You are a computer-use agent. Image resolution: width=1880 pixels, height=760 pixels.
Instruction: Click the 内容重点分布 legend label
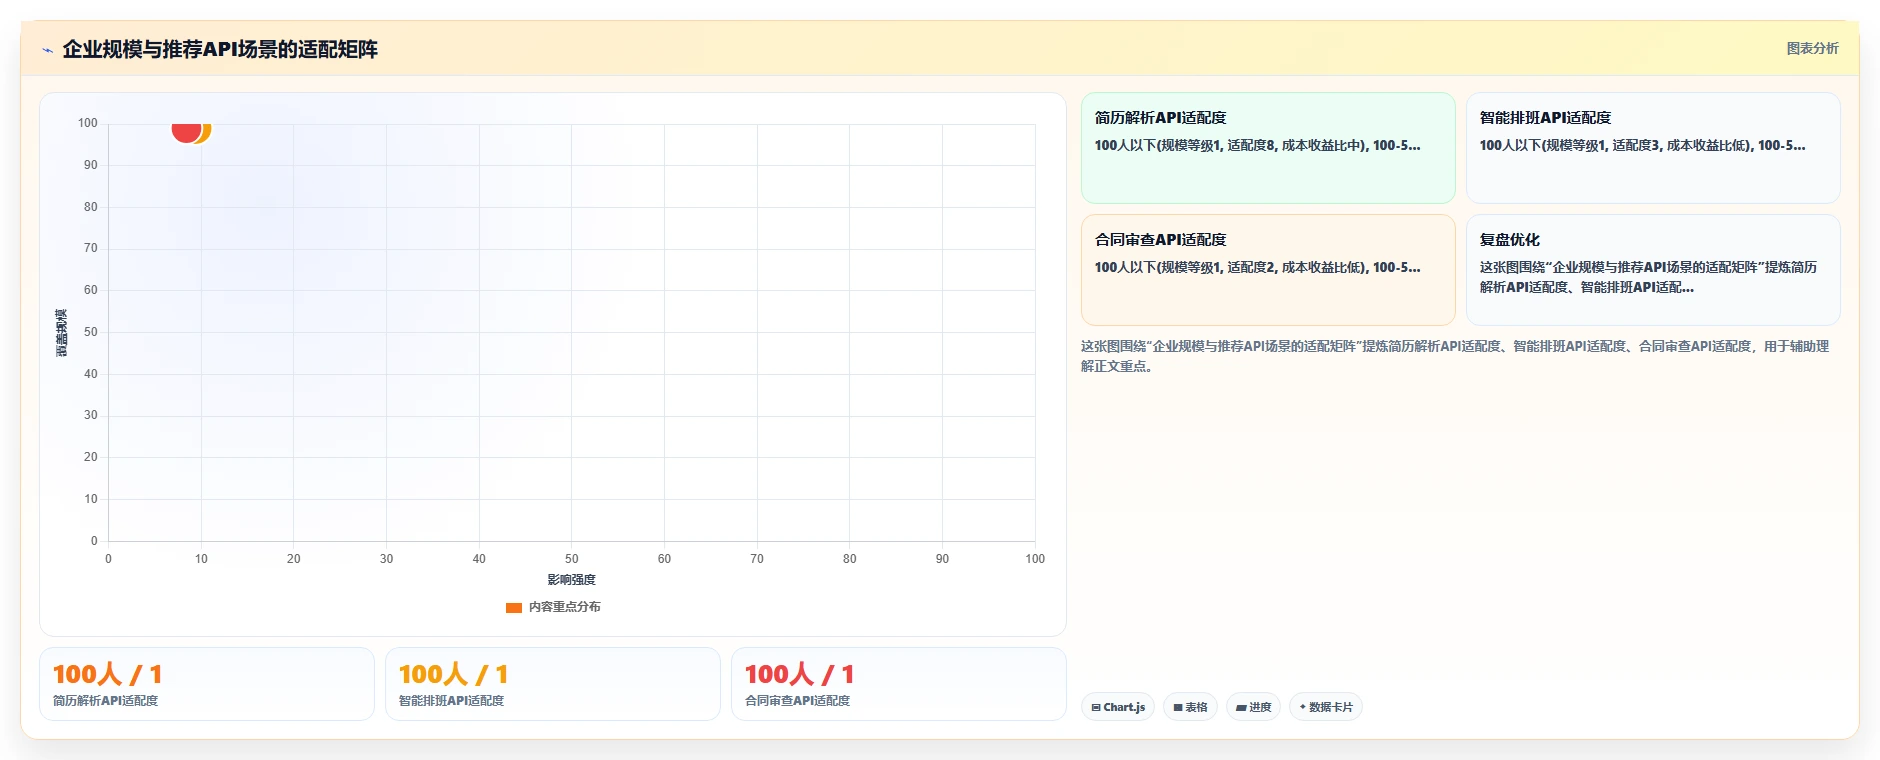tap(564, 607)
